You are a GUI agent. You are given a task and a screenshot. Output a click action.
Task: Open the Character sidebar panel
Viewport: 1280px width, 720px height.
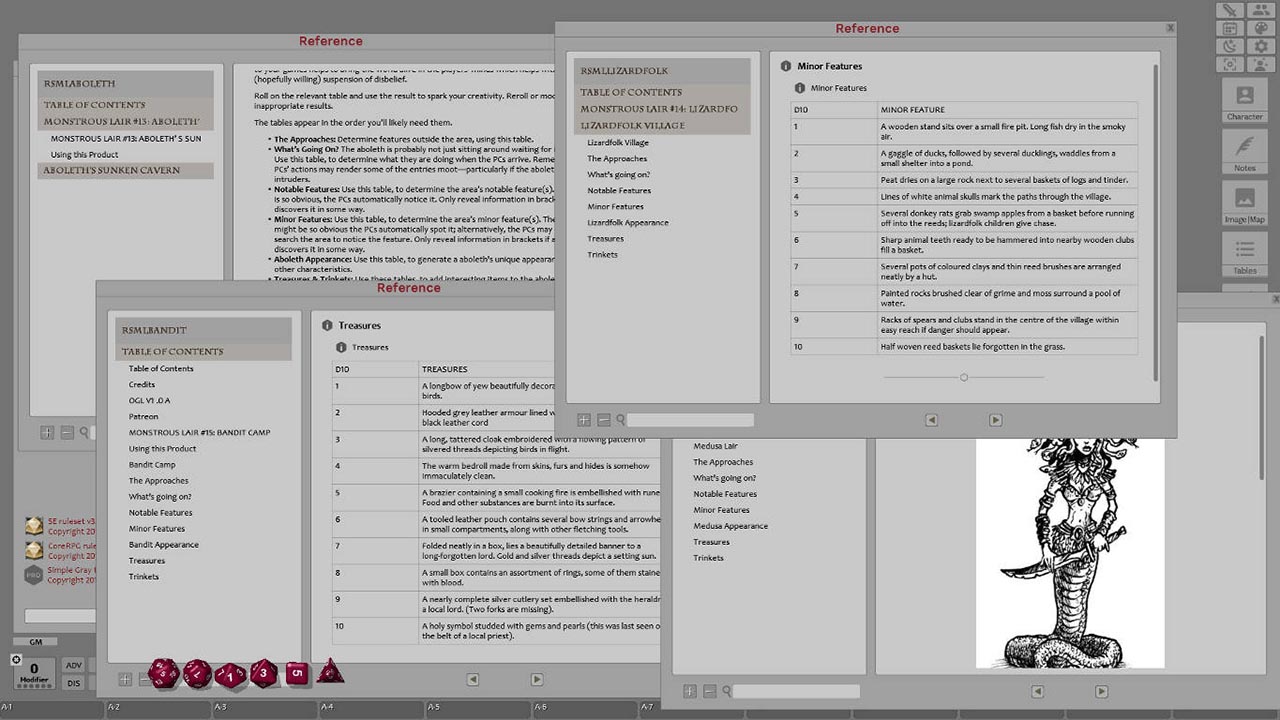coord(1244,102)
